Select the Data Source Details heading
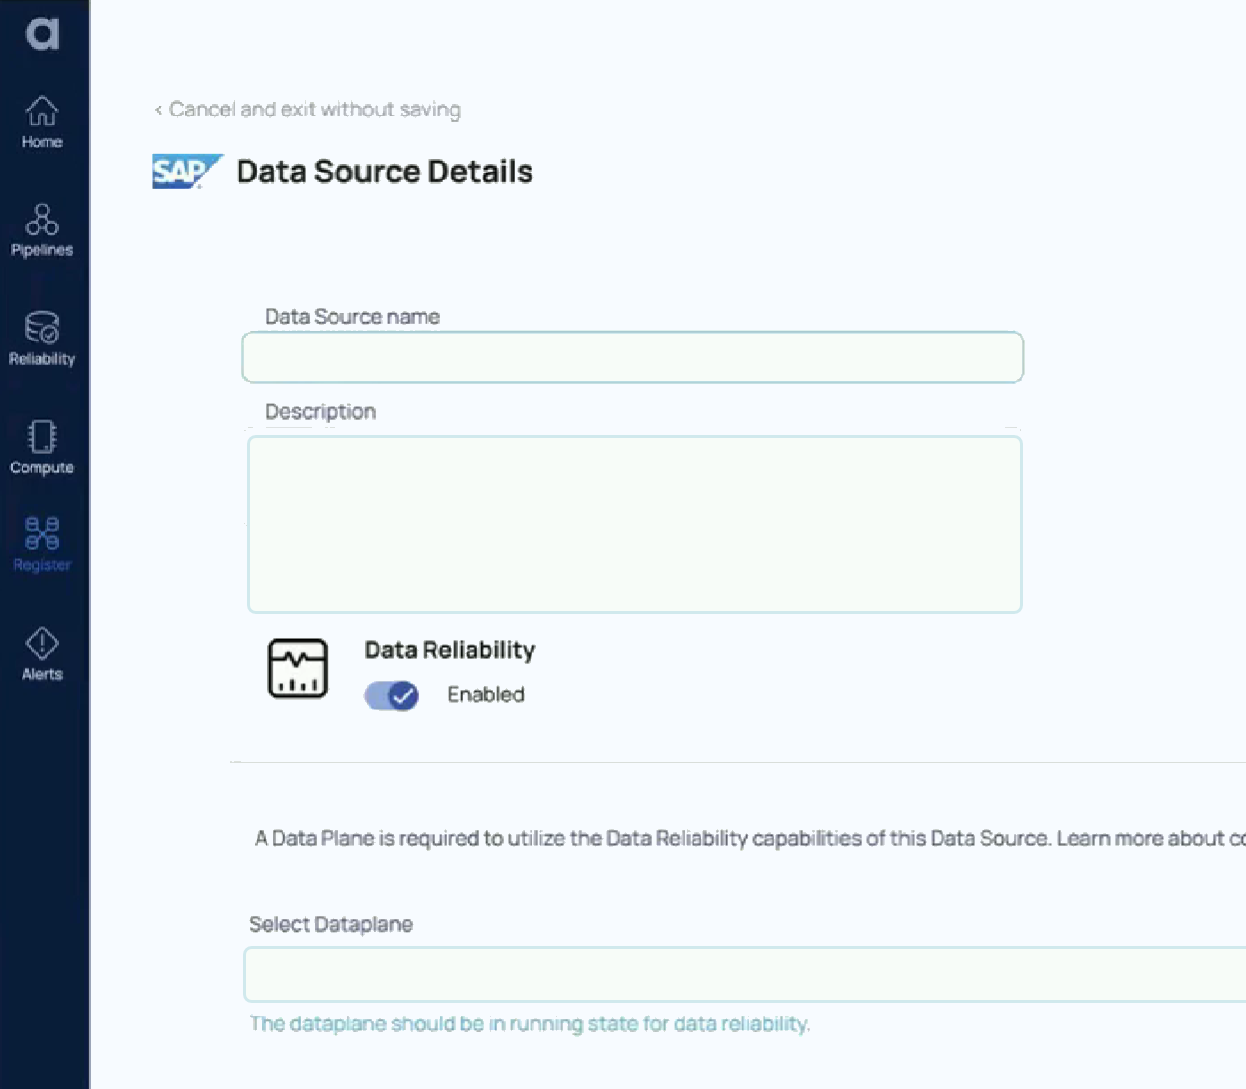This screenshot has width=1246, height=1089. 384,171
